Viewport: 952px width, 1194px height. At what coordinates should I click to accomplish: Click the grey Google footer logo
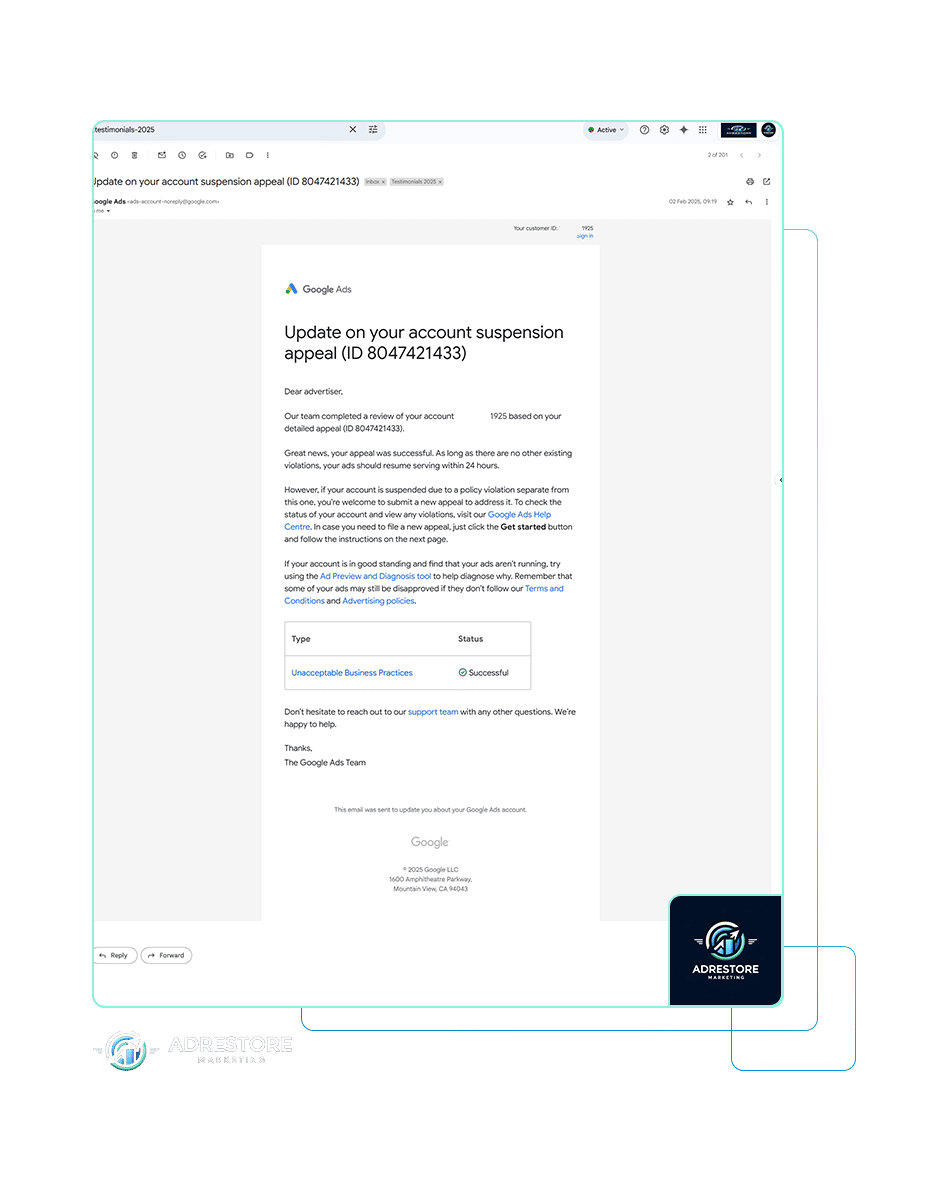pyautogui.click(x=430, y=842)
